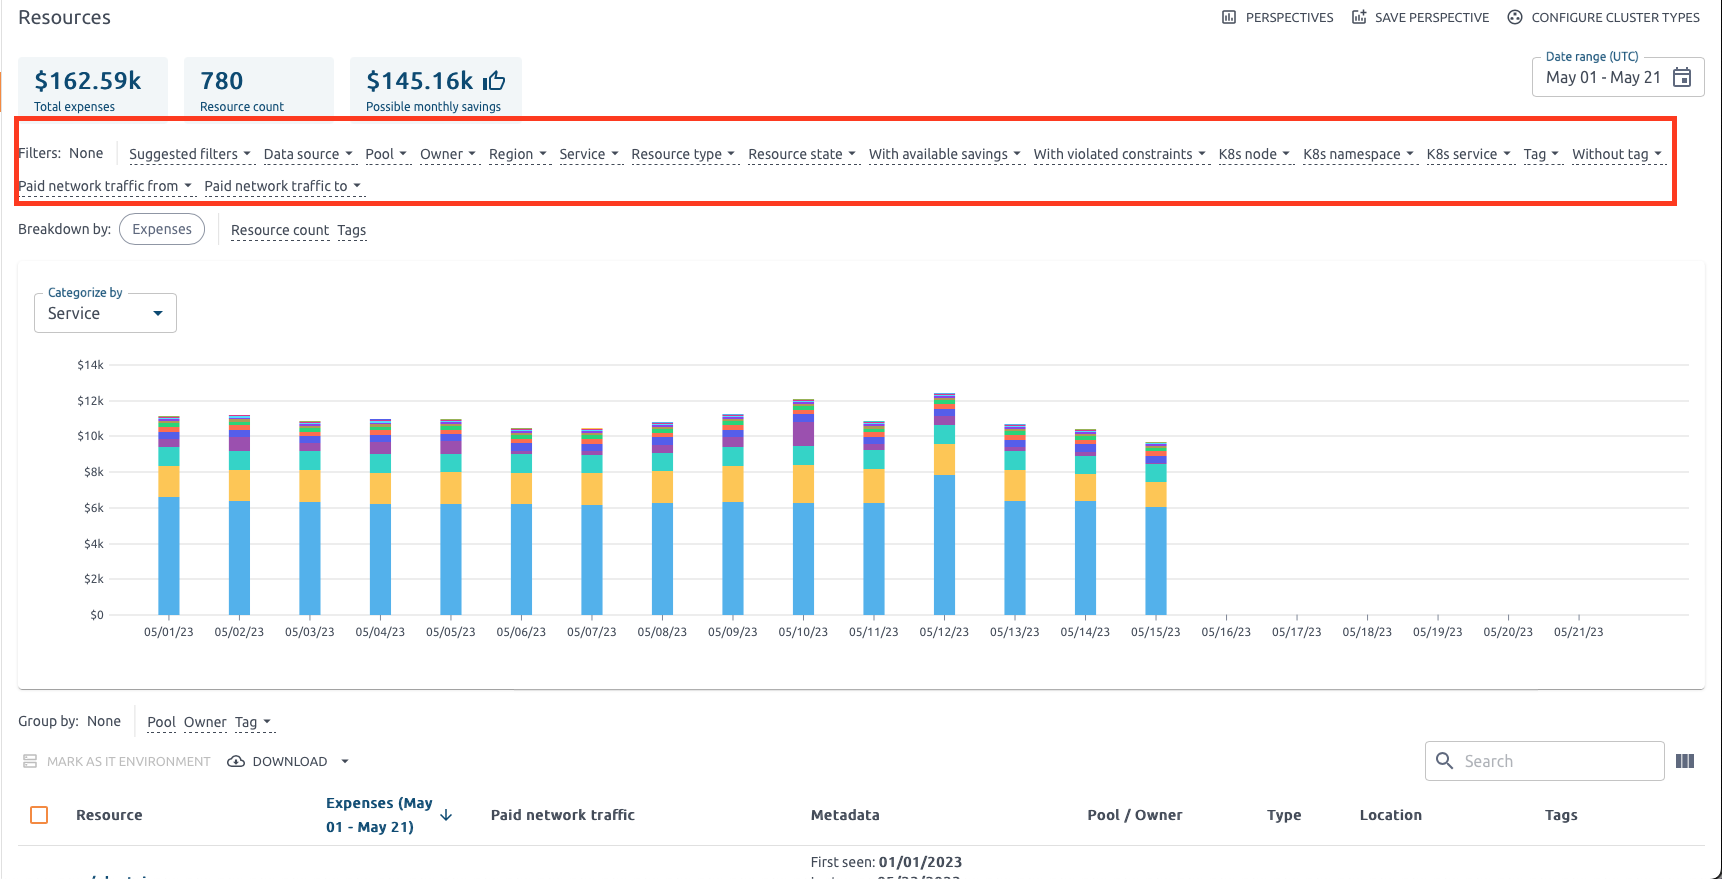1722x879 pixels.
Task: Expand the Categorize by Service dropdown
Action: [x=105, y=313]
